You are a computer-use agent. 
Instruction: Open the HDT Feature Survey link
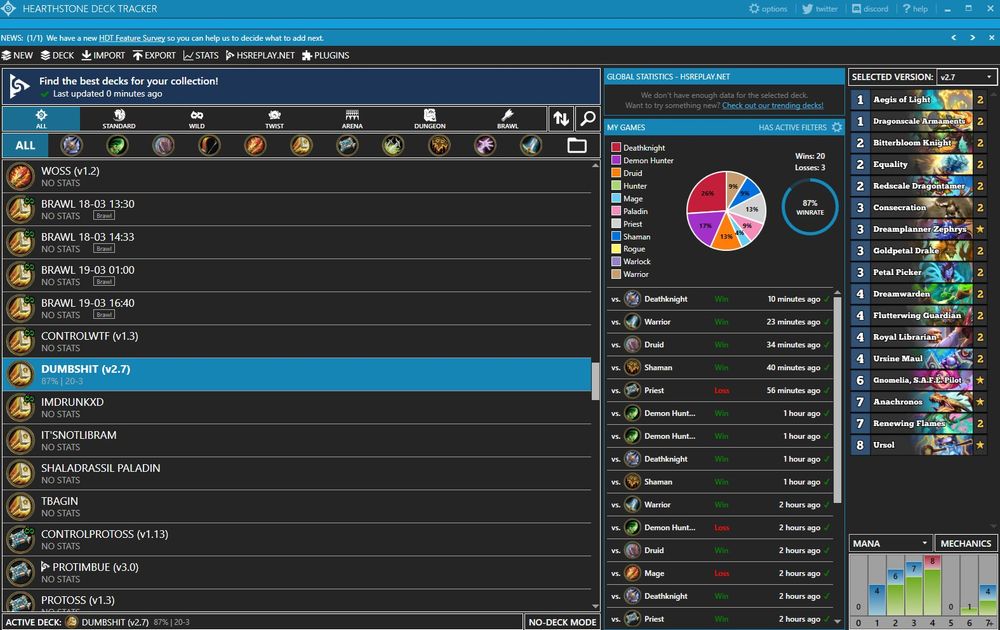(132, 38)
